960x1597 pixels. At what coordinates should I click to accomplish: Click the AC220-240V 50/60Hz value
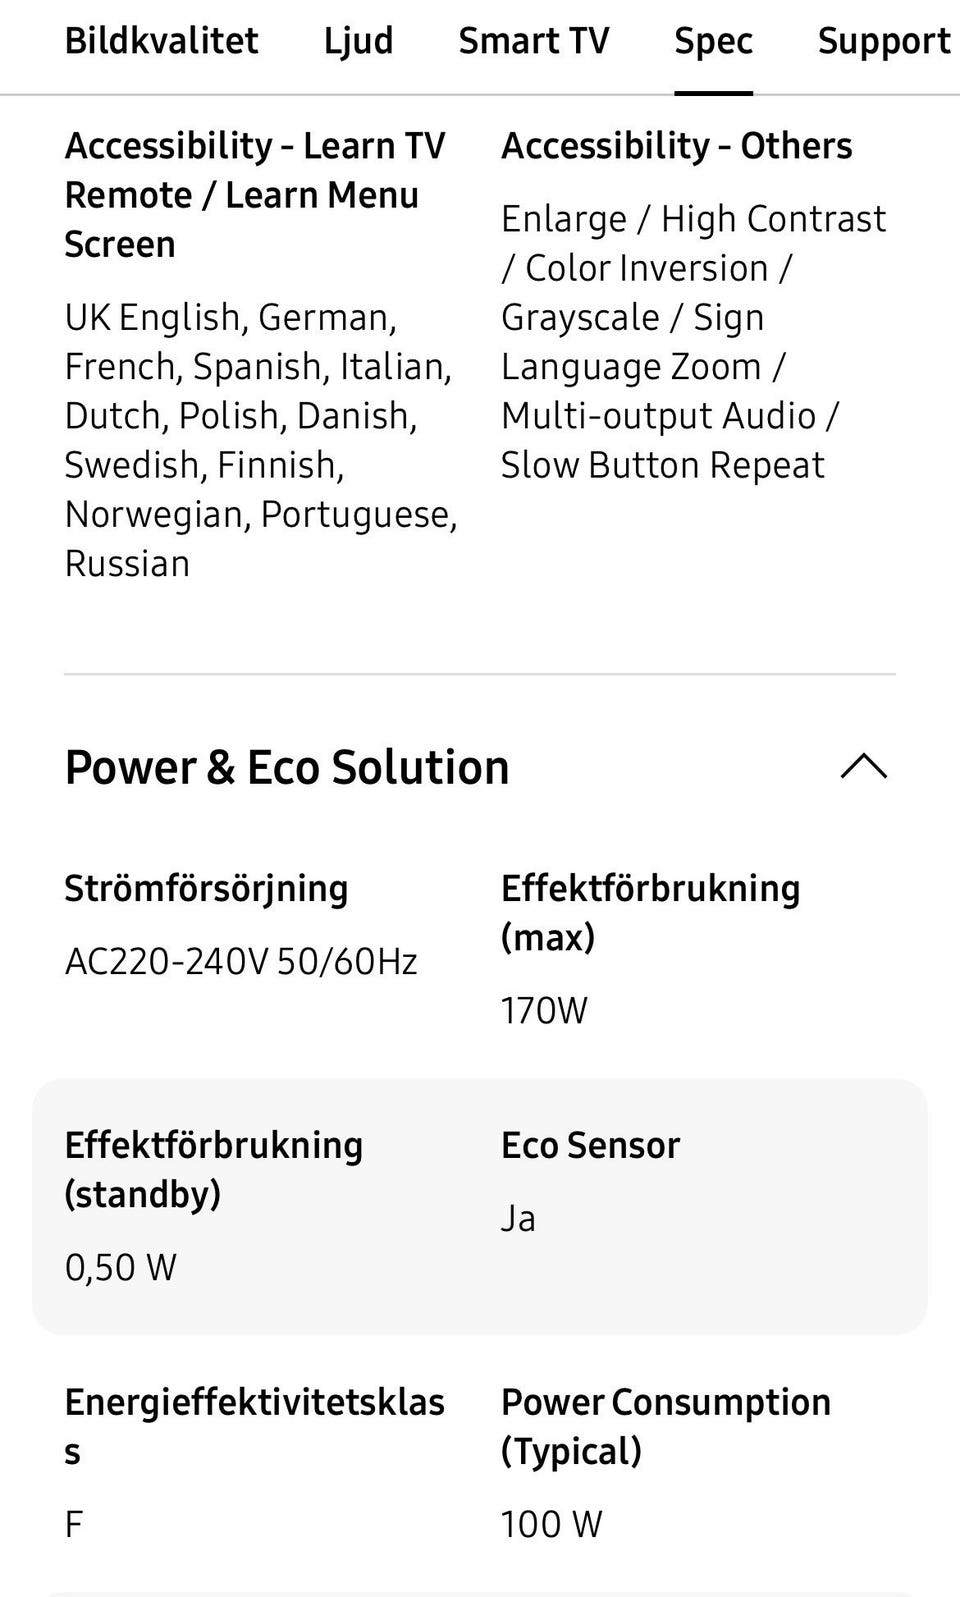click(x=241, y=961)
